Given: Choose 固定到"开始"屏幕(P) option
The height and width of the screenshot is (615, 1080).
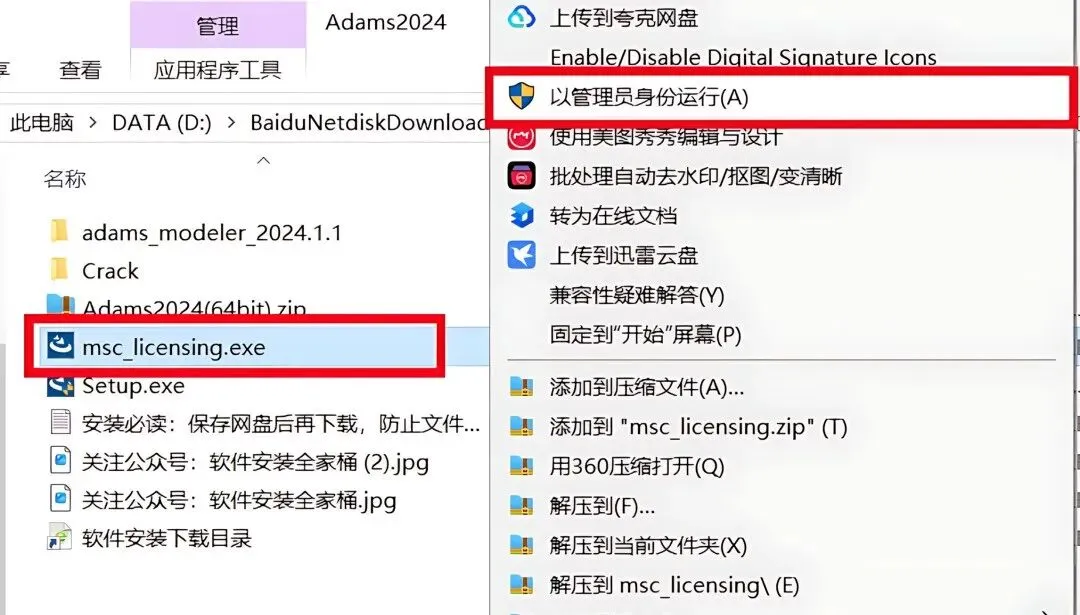Looking at the screenshot, I should point(645,335).
